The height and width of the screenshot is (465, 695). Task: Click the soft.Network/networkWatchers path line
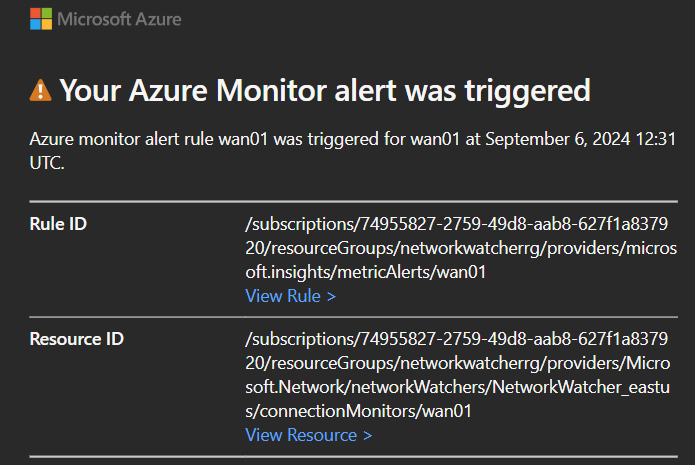coord(457,387)
